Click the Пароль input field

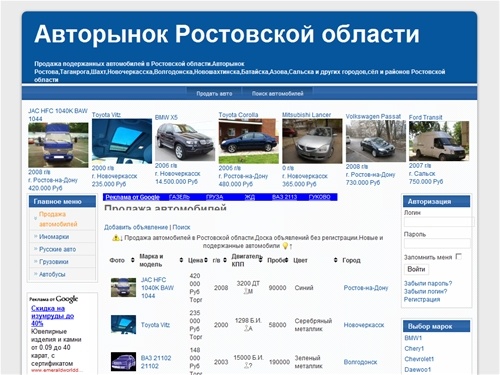(437, 243)
